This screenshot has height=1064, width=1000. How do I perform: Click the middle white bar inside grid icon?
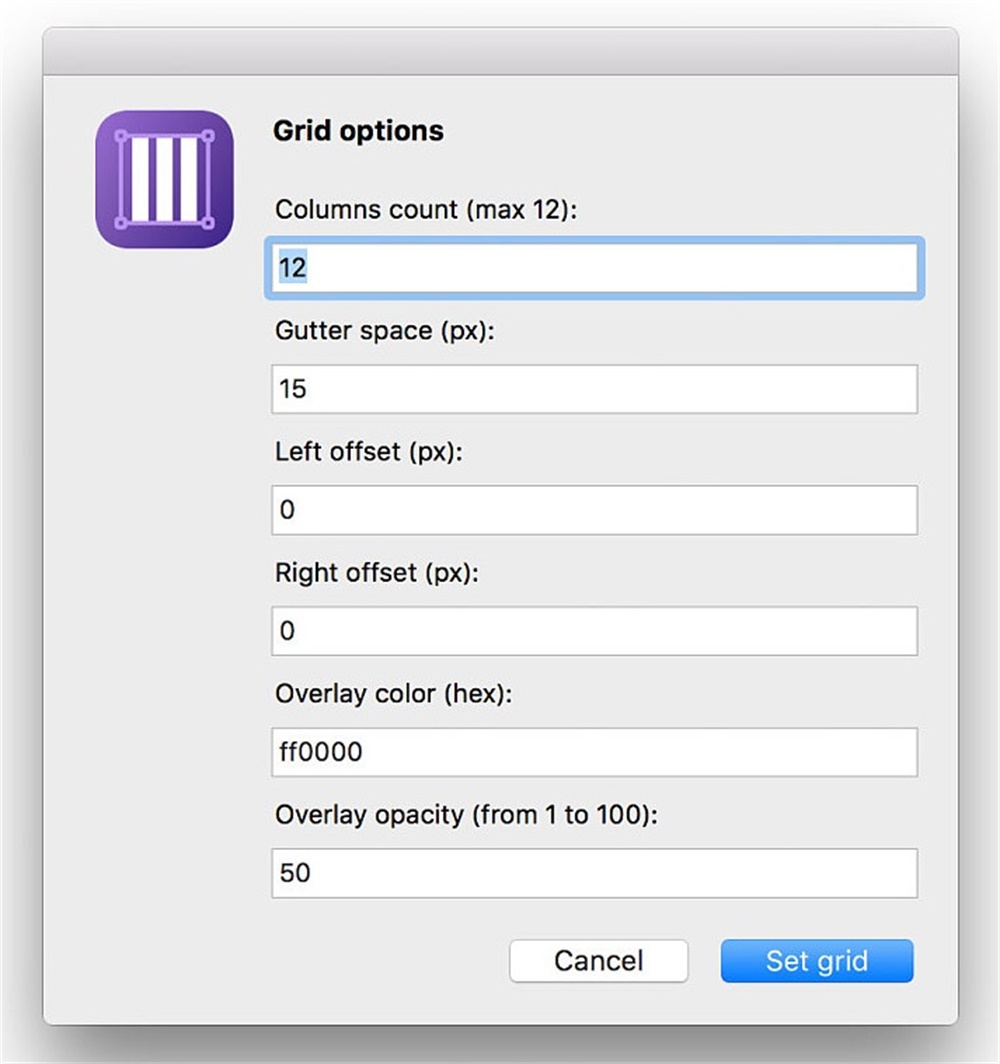(165, 179)
